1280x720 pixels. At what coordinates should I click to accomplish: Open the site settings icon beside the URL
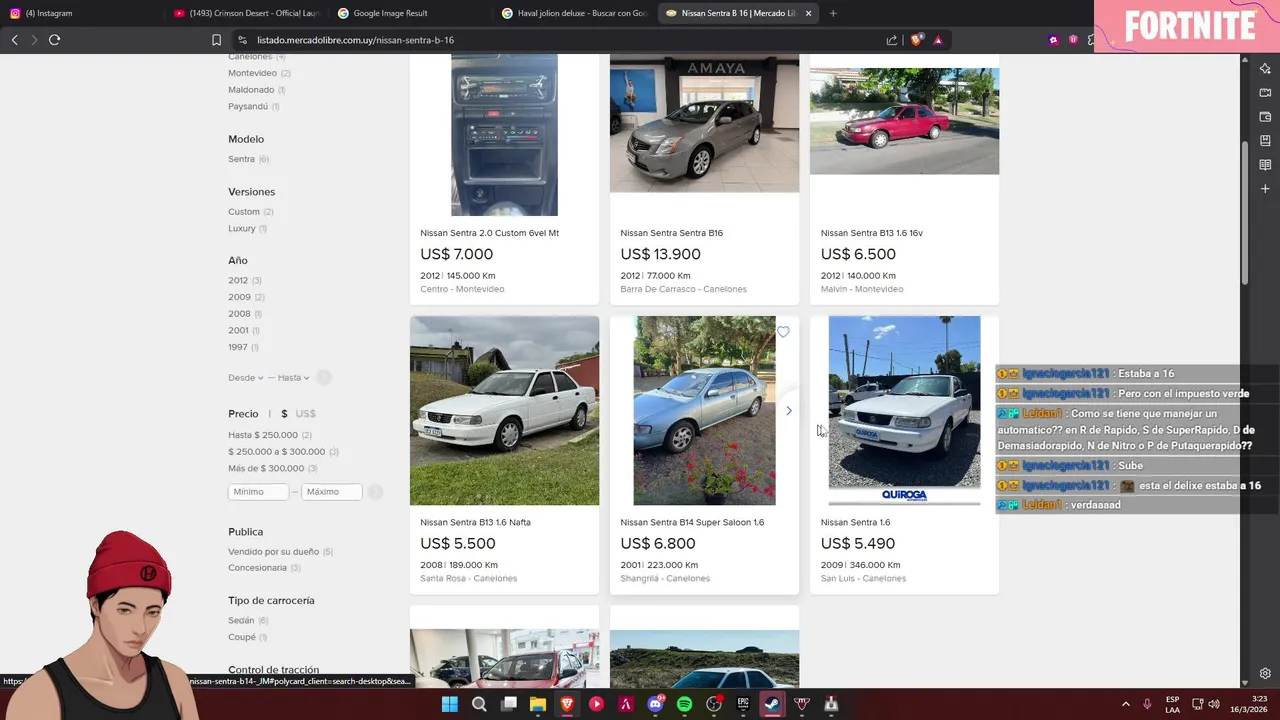[242, 40]
